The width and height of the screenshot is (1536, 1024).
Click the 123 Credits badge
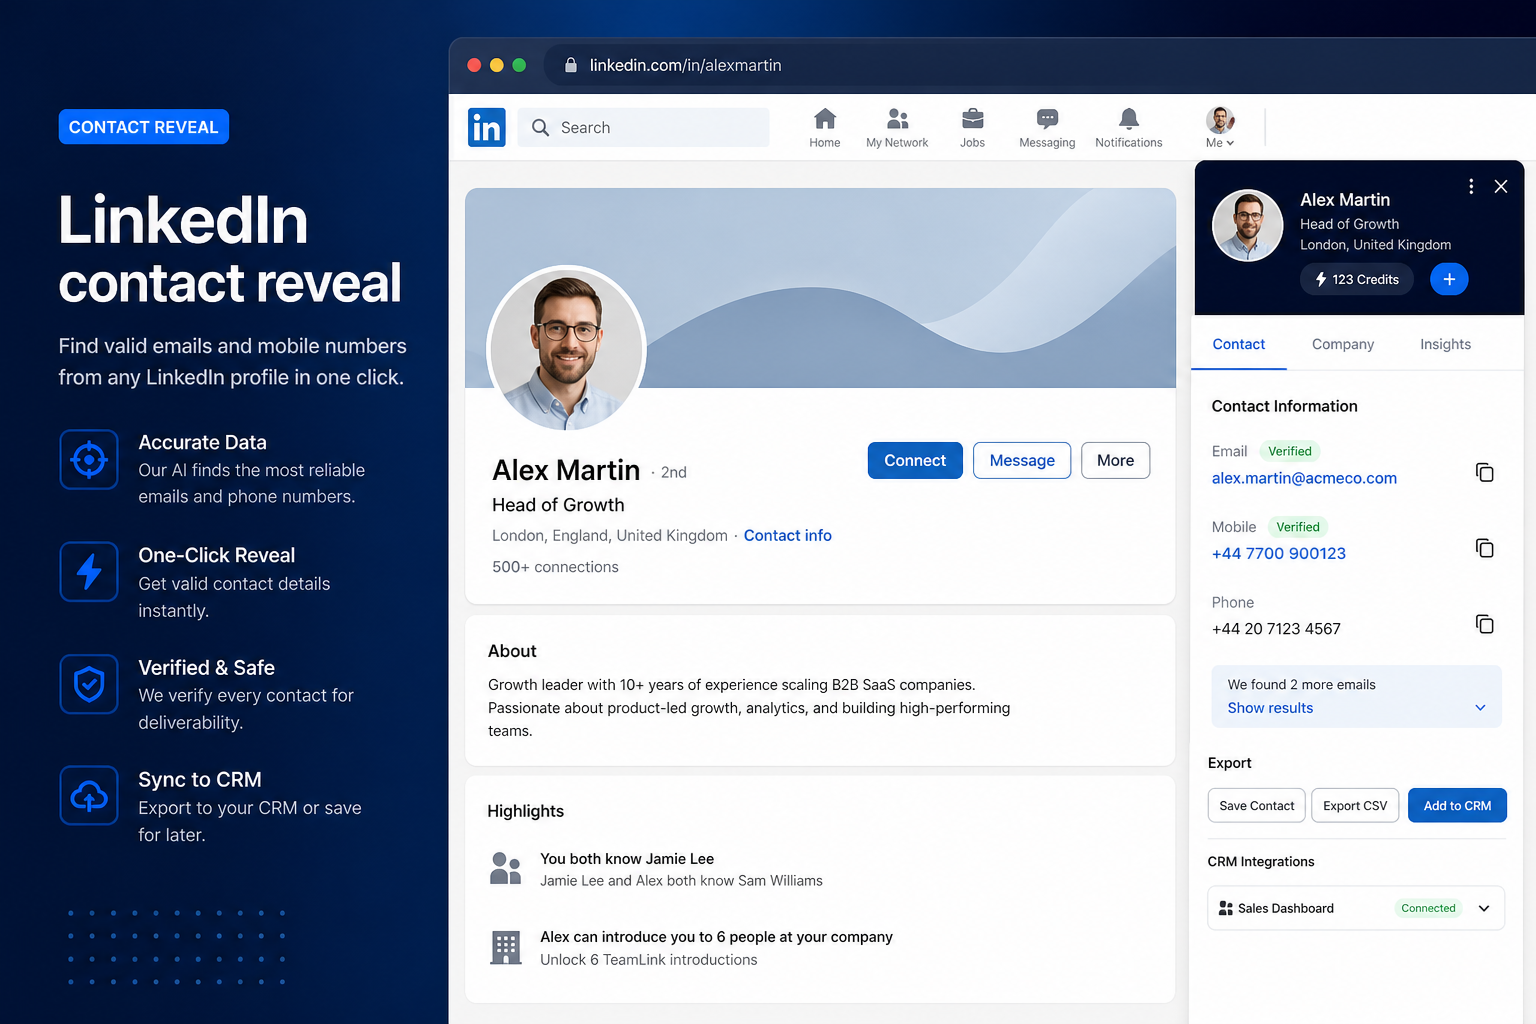[1357, 279]
